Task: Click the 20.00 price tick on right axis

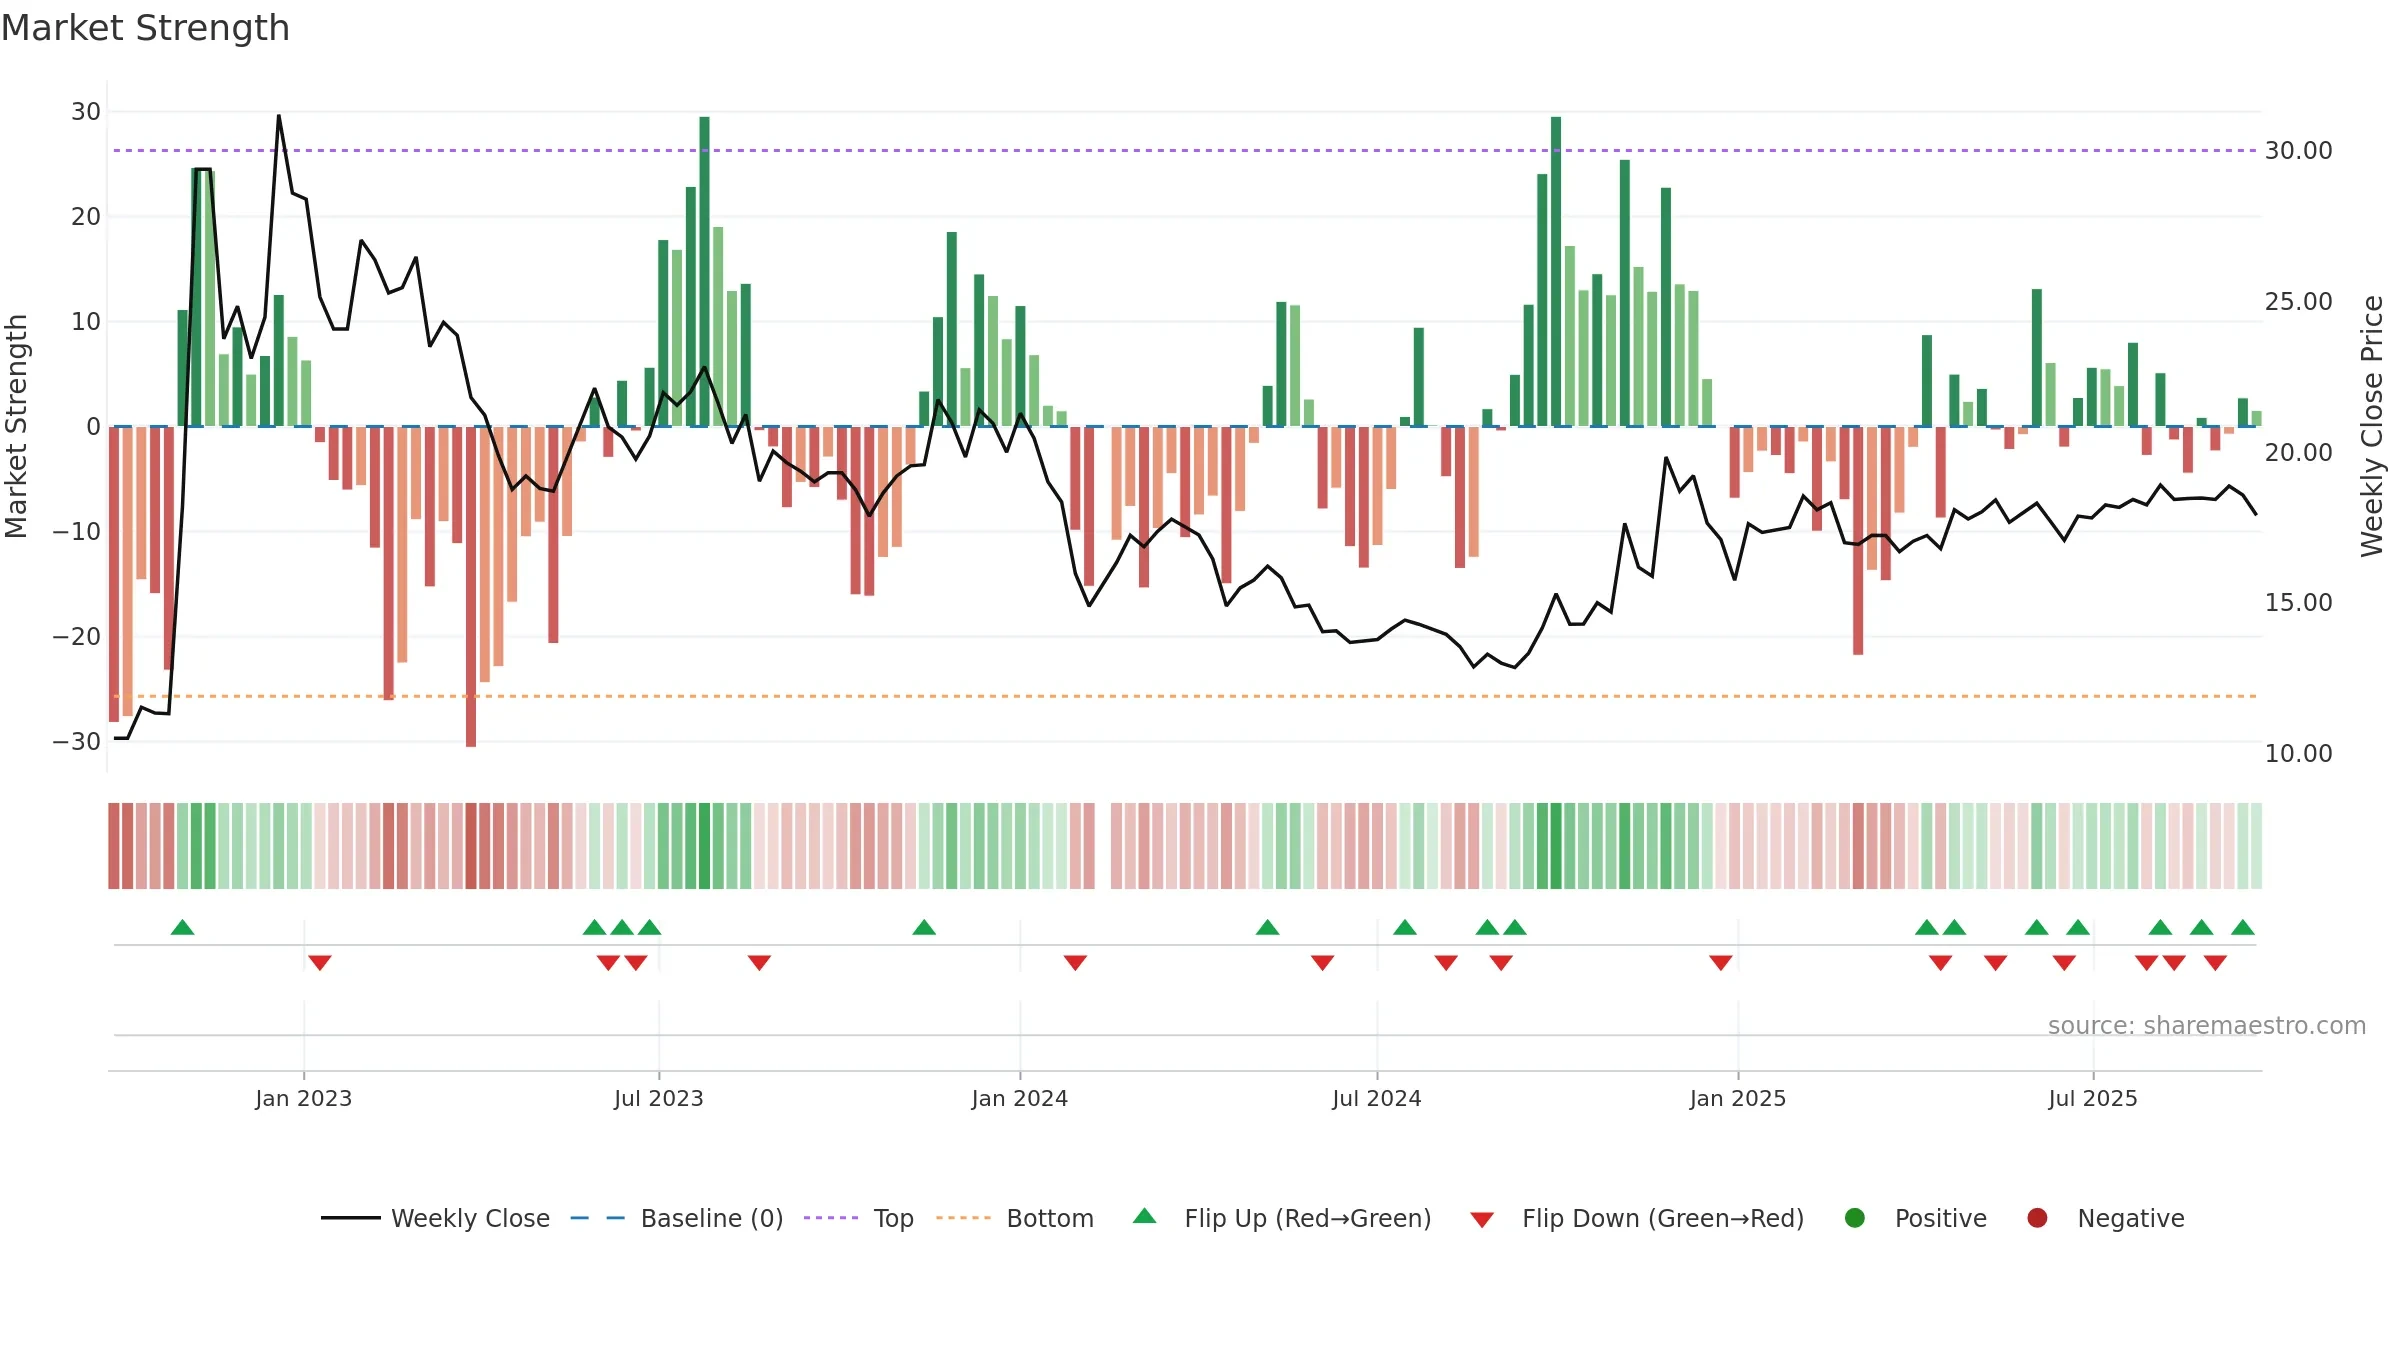Action: pyautogui.click(x=2299, y=453)
